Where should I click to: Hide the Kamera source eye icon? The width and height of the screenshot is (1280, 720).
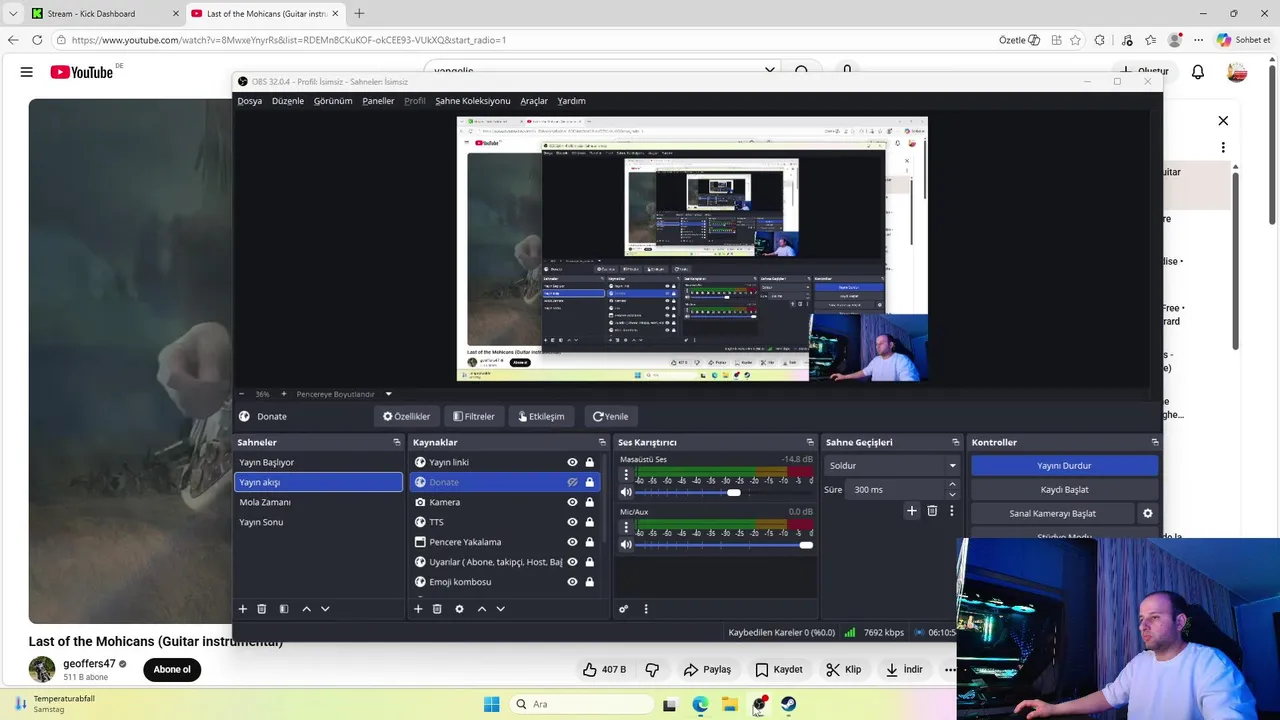pos(572,502)
